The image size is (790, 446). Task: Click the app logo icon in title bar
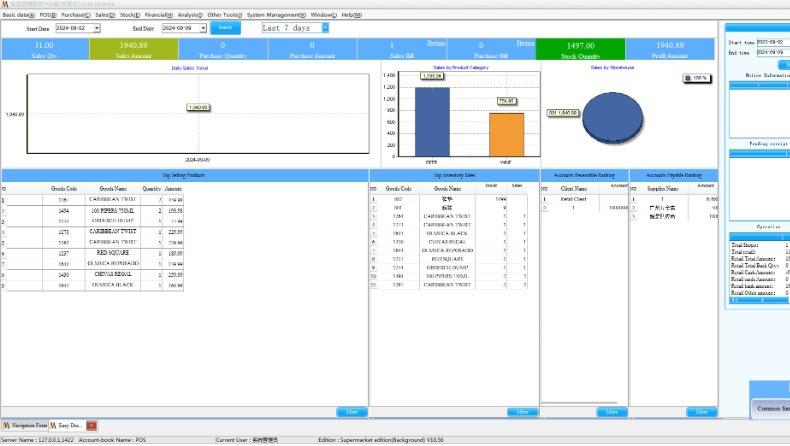coord(5,4)
